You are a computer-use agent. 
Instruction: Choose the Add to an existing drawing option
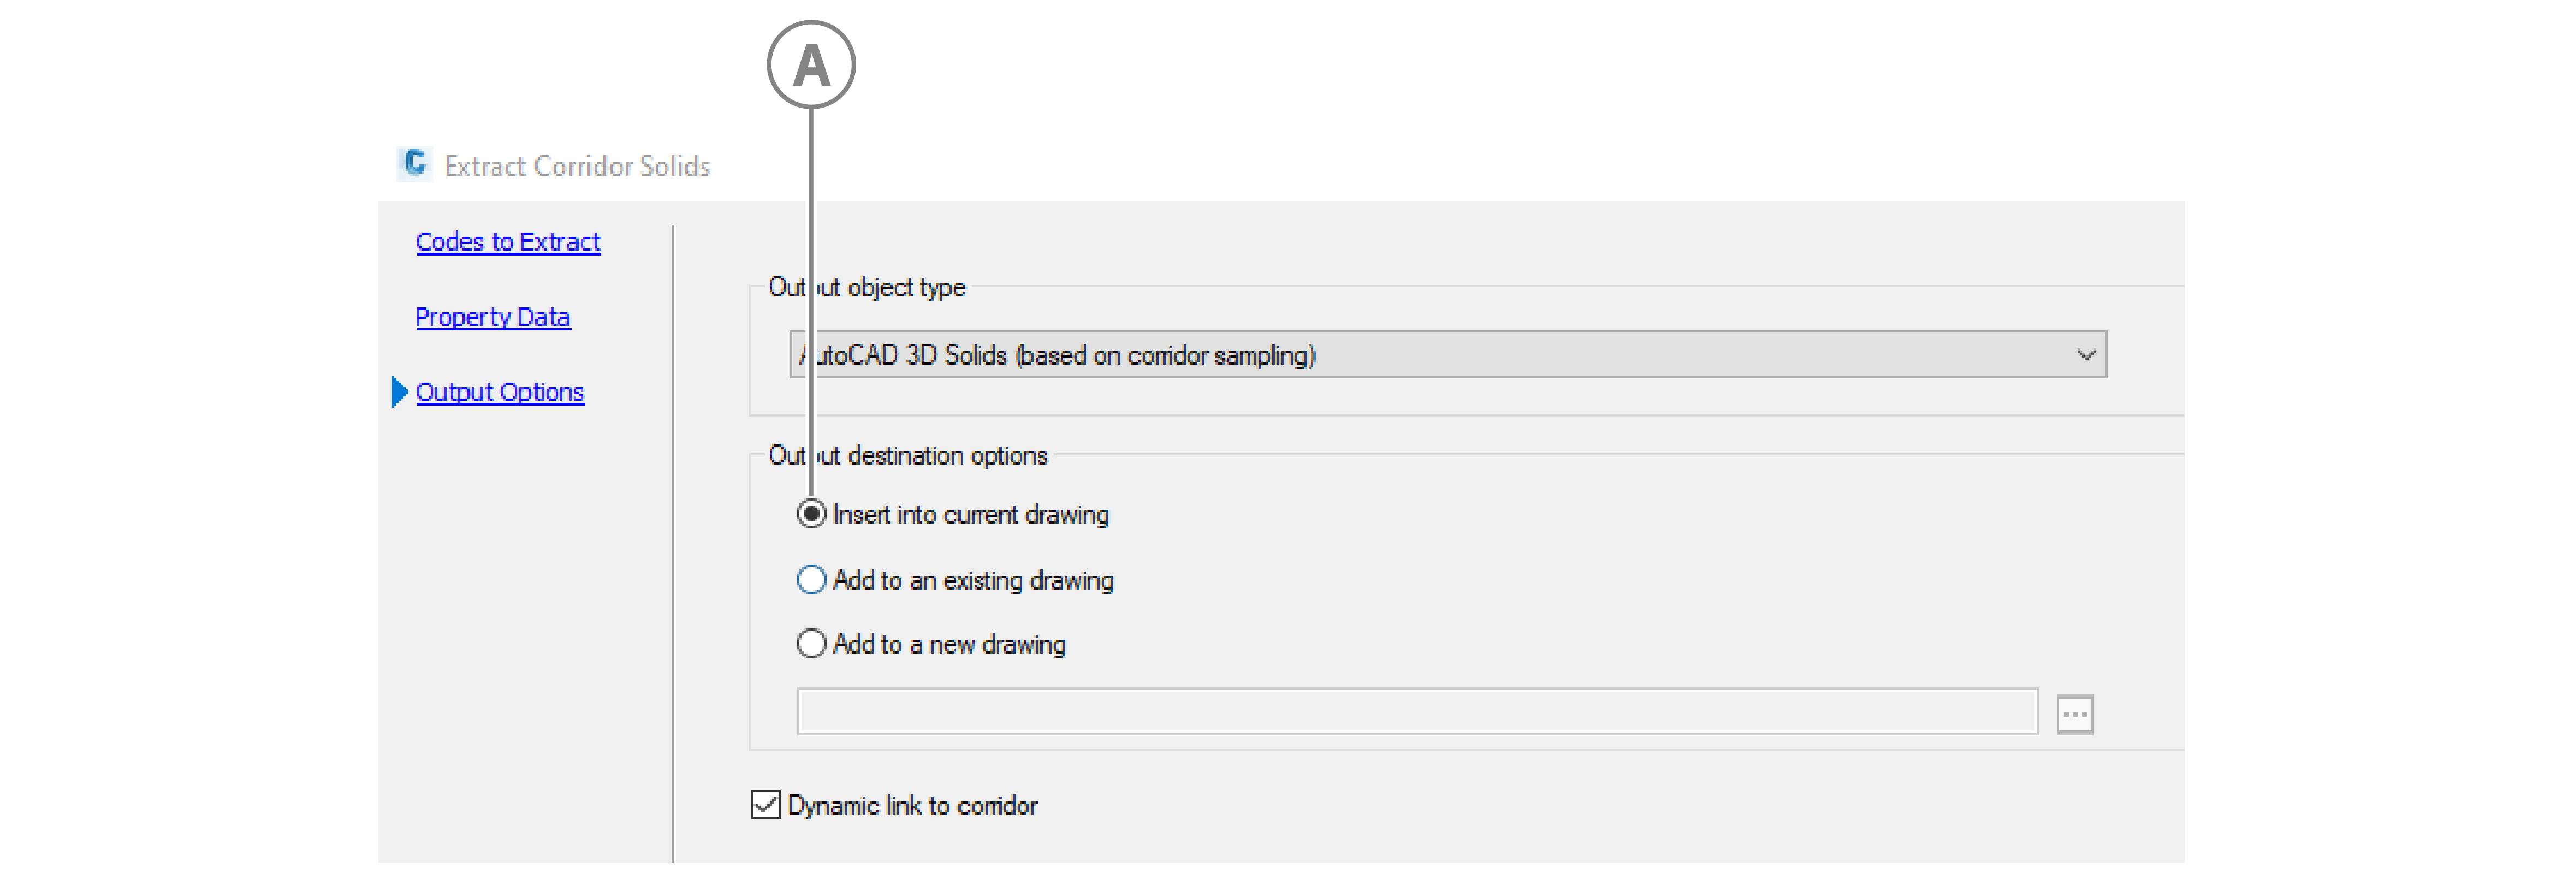coord(811,580)
